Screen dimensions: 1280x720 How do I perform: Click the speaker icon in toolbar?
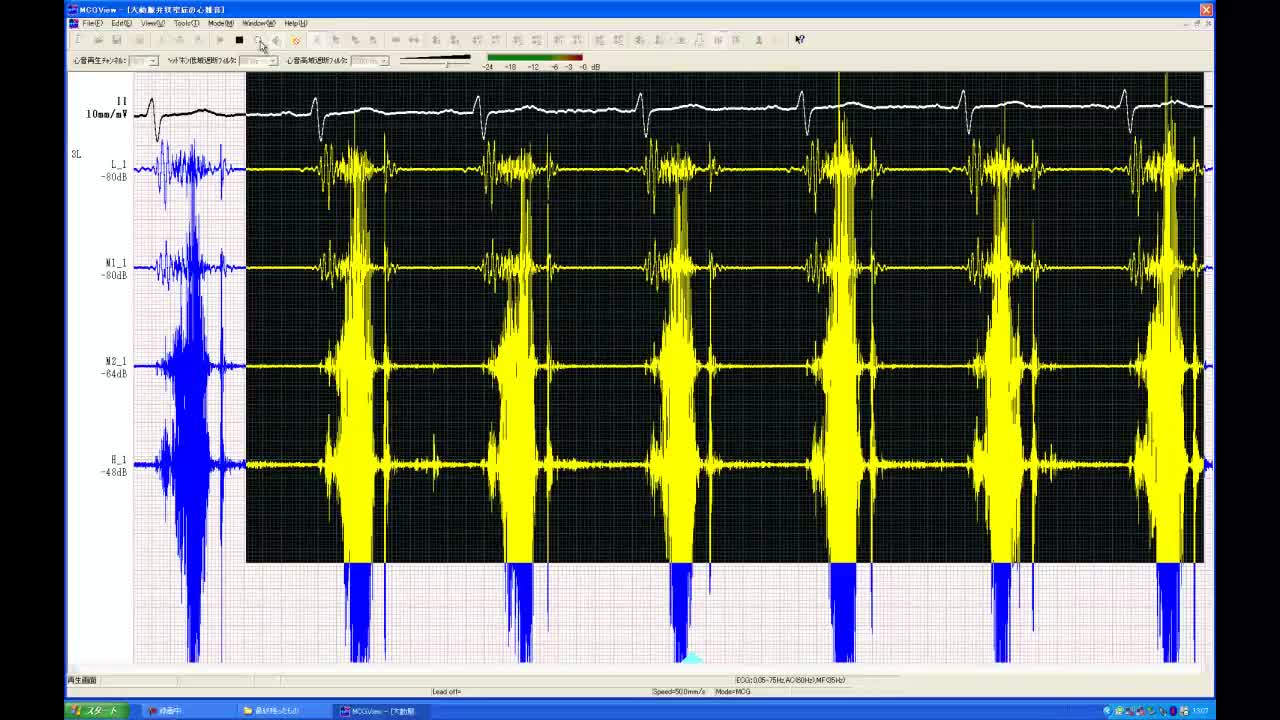click(x=276, y=40)
